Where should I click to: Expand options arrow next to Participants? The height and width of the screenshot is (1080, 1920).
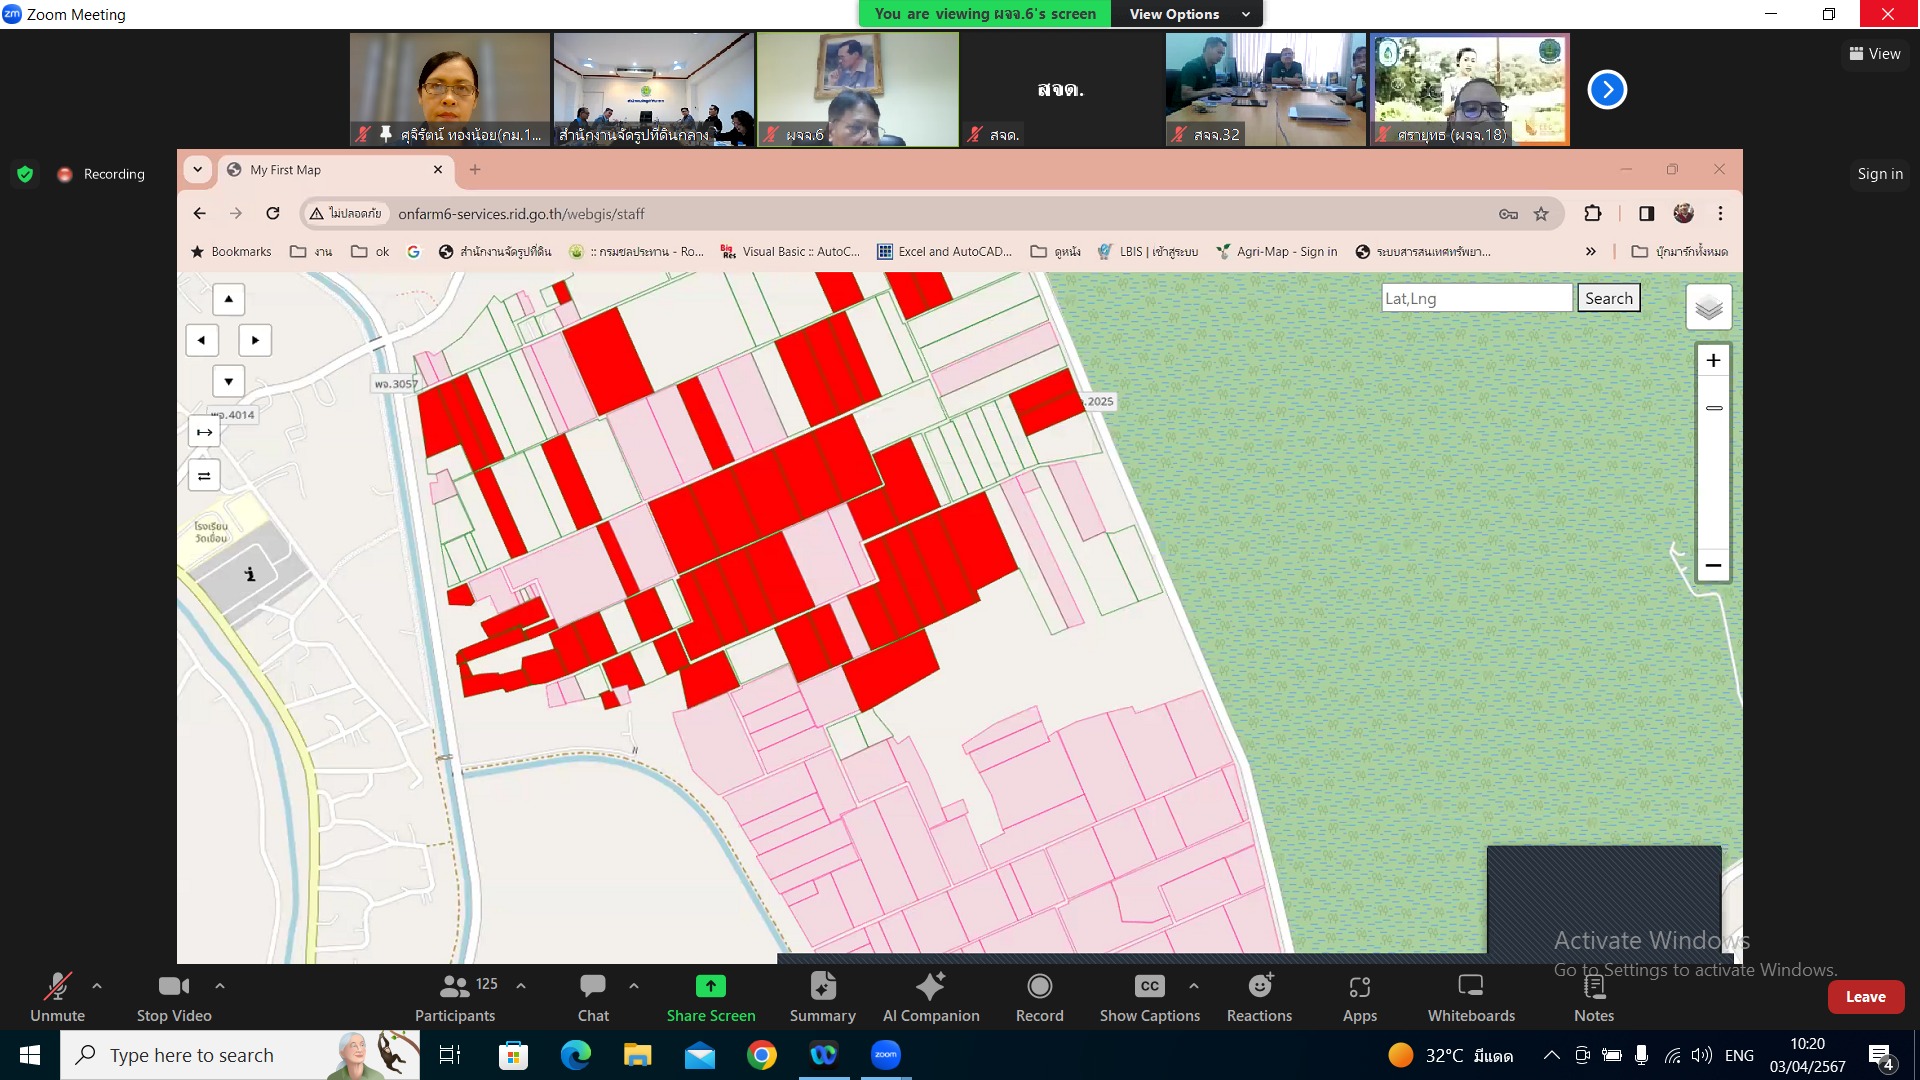coord(521,986)
